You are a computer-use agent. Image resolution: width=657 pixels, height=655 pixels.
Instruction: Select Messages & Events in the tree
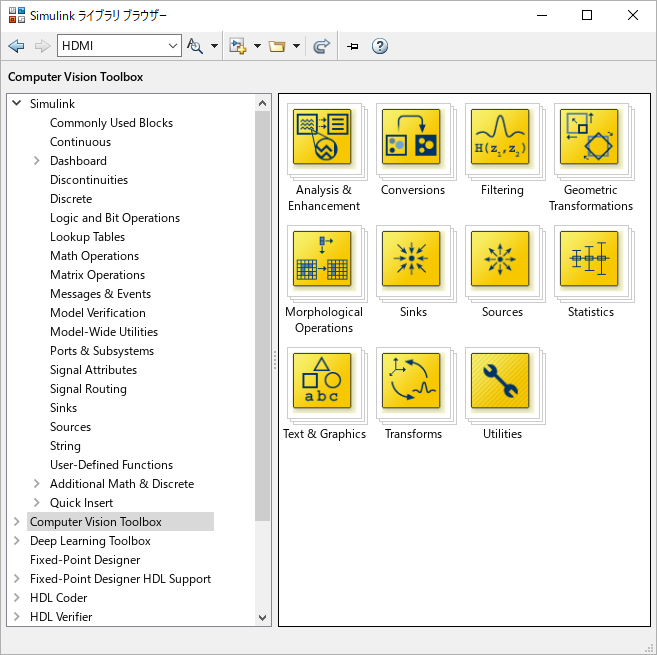pyautogui.click(x=100, y=294)
